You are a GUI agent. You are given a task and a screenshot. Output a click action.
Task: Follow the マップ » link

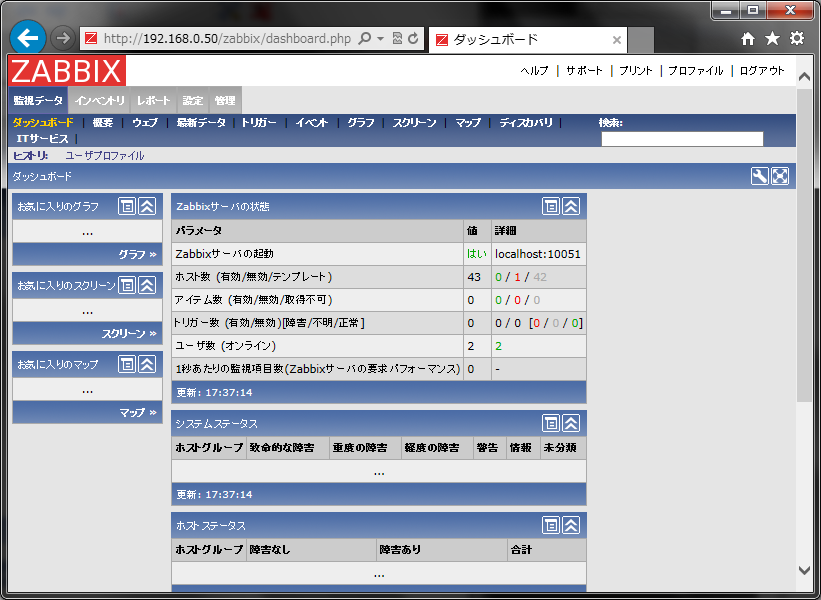tap(138, 413)
